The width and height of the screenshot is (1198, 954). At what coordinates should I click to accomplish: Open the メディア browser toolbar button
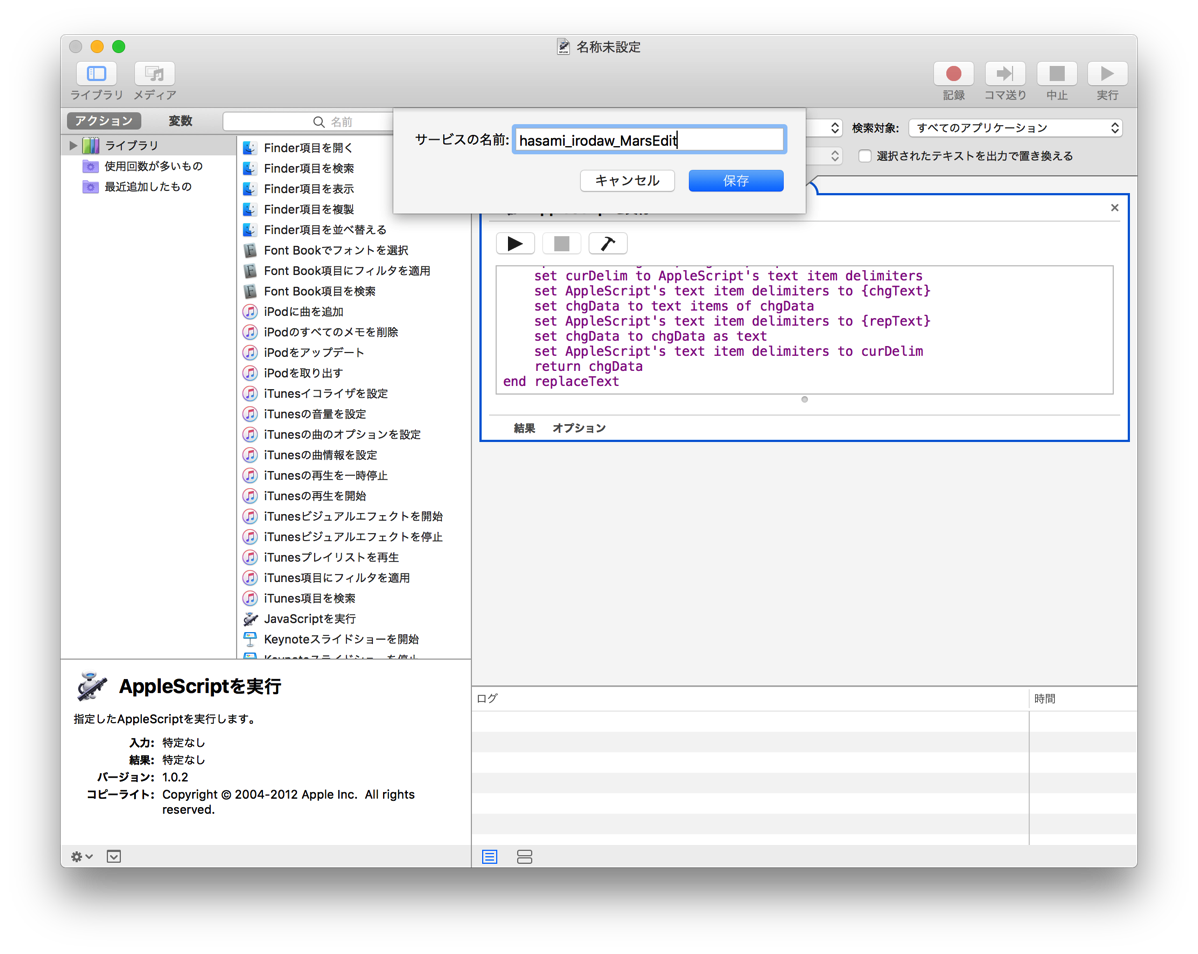point(154,74)
